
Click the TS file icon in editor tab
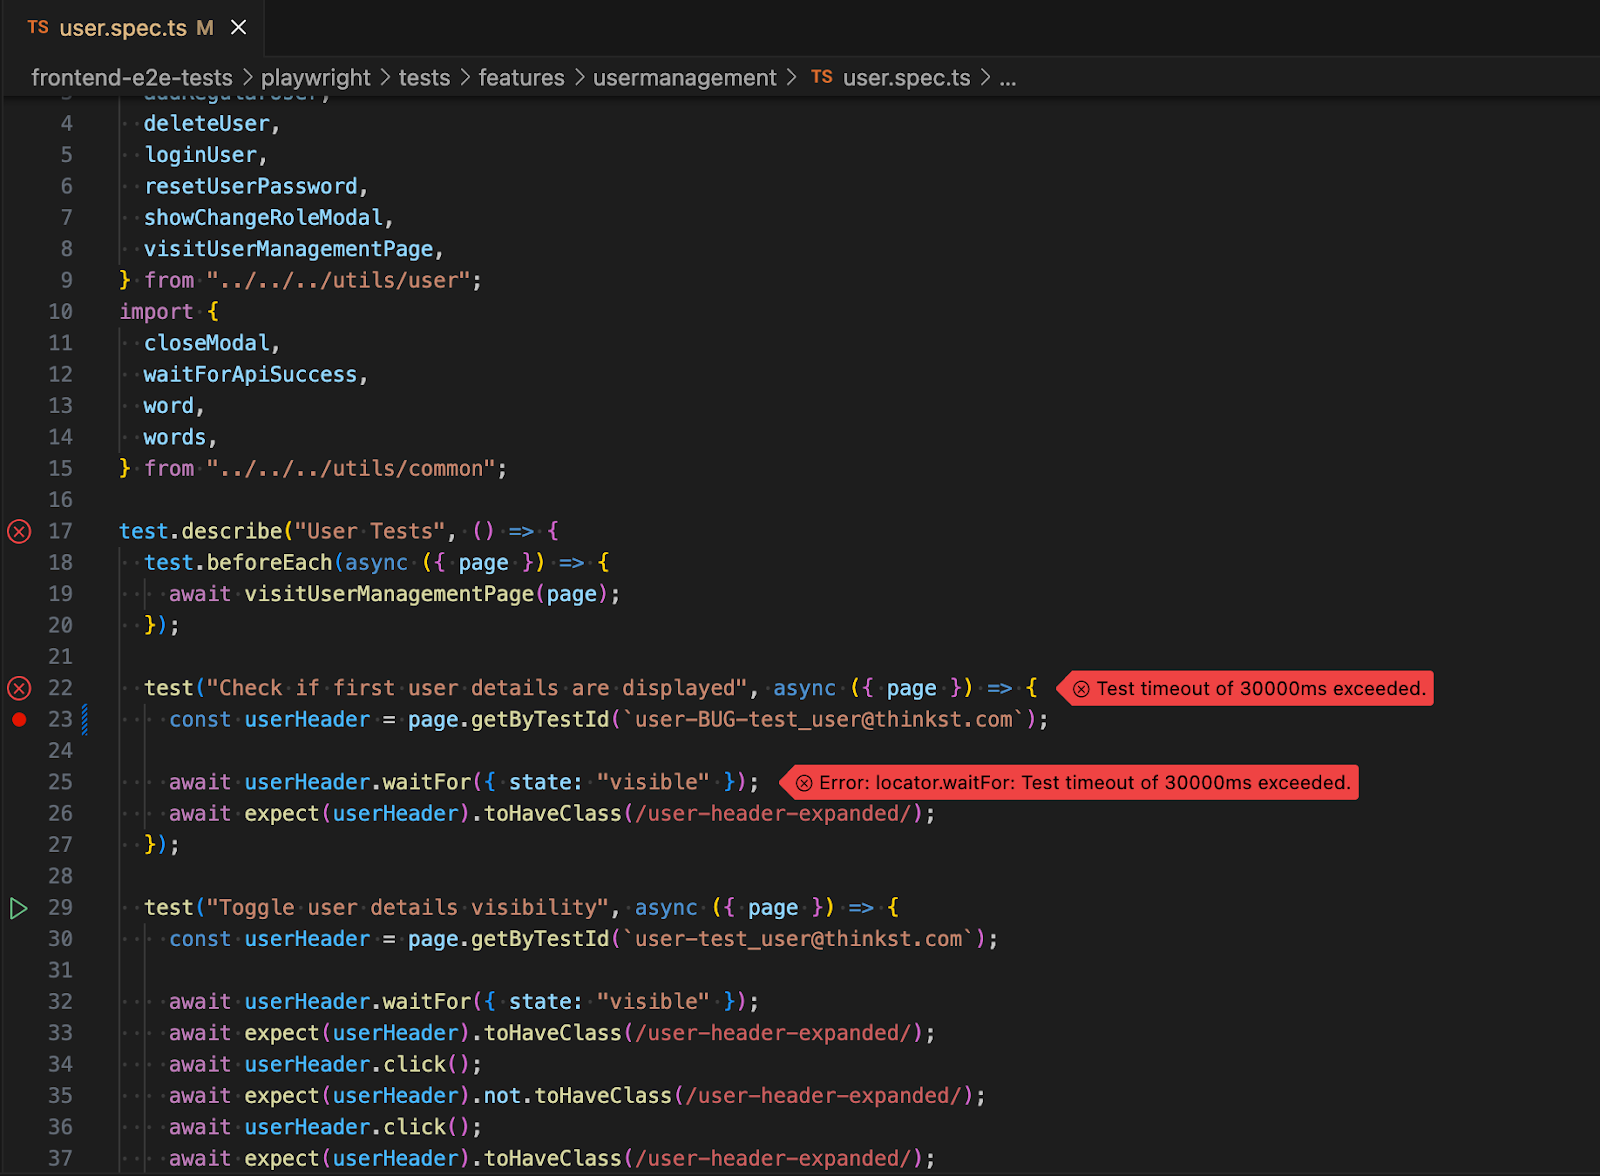click(38, 27)
